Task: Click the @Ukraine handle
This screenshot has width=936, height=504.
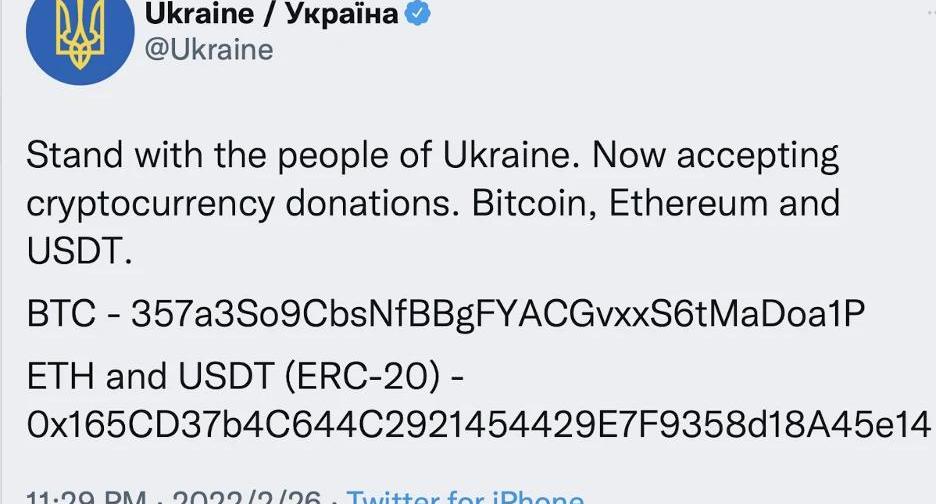Action: click(209, 49)
